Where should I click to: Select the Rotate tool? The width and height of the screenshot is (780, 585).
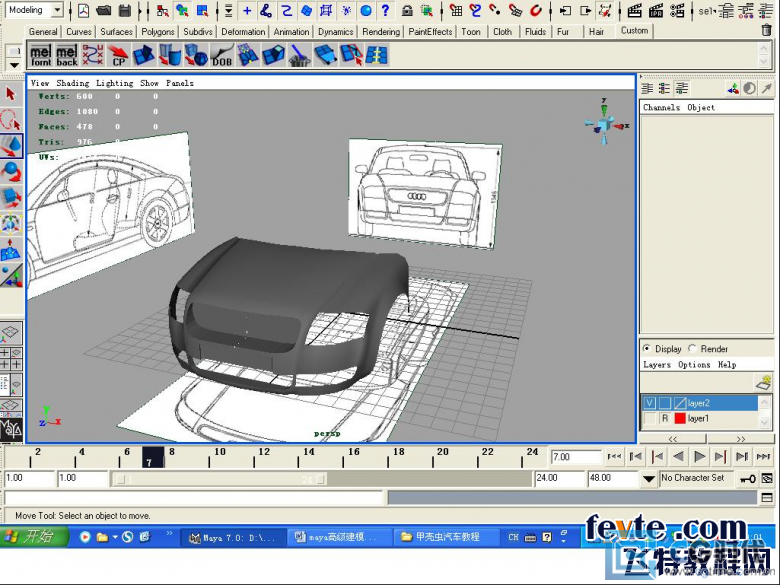(x=11, y=172)
